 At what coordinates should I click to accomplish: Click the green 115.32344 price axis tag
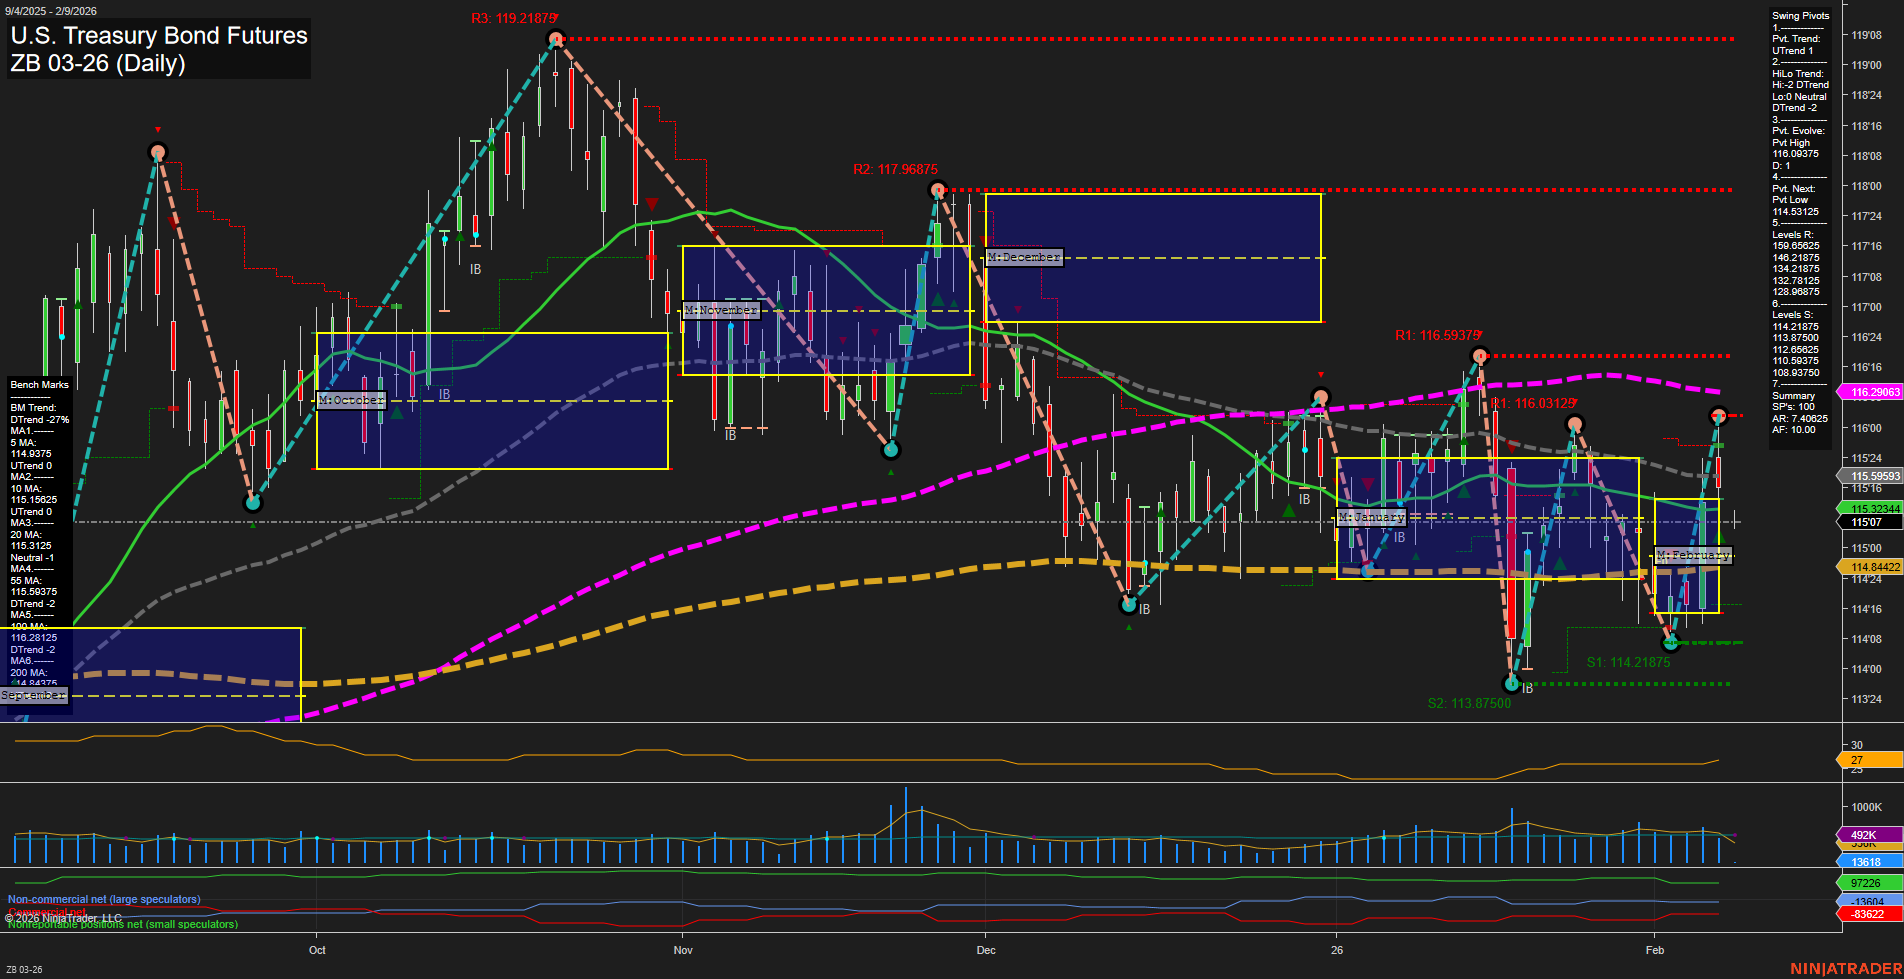coord(1870,509)
